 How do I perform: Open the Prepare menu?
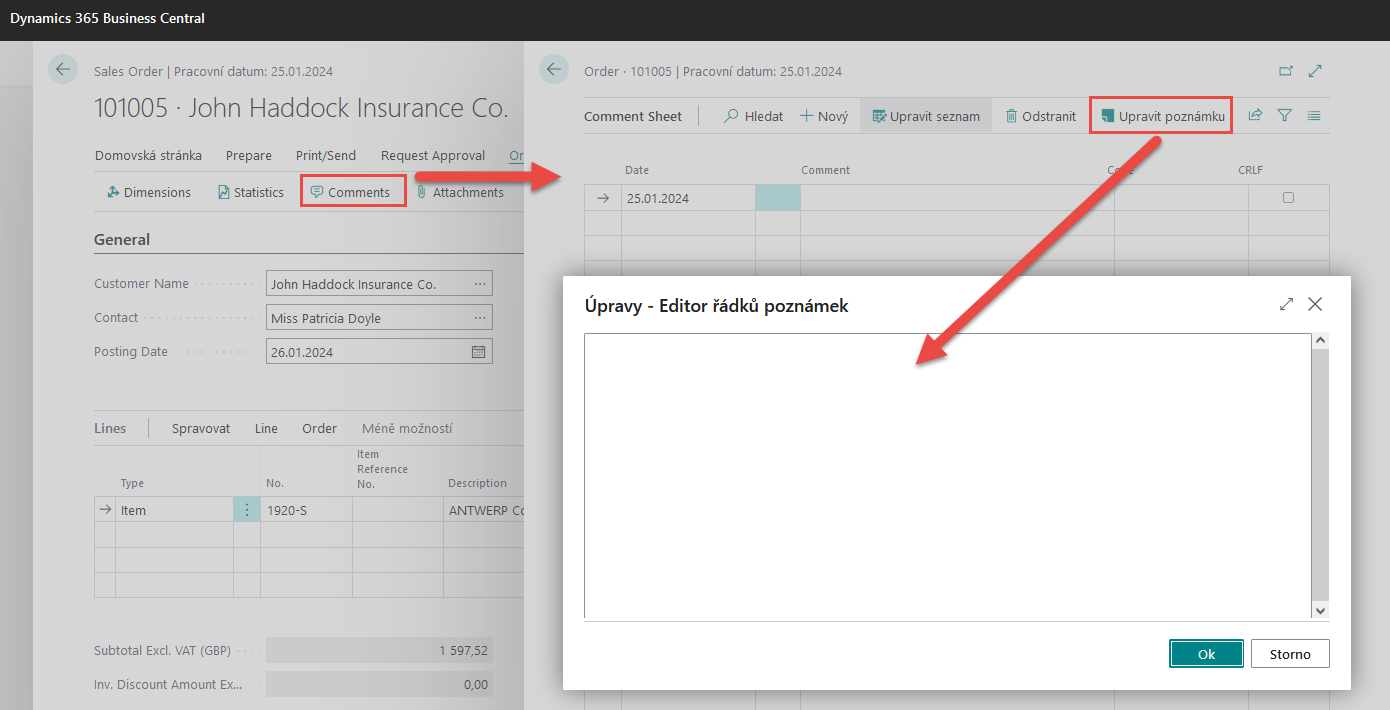248,155
